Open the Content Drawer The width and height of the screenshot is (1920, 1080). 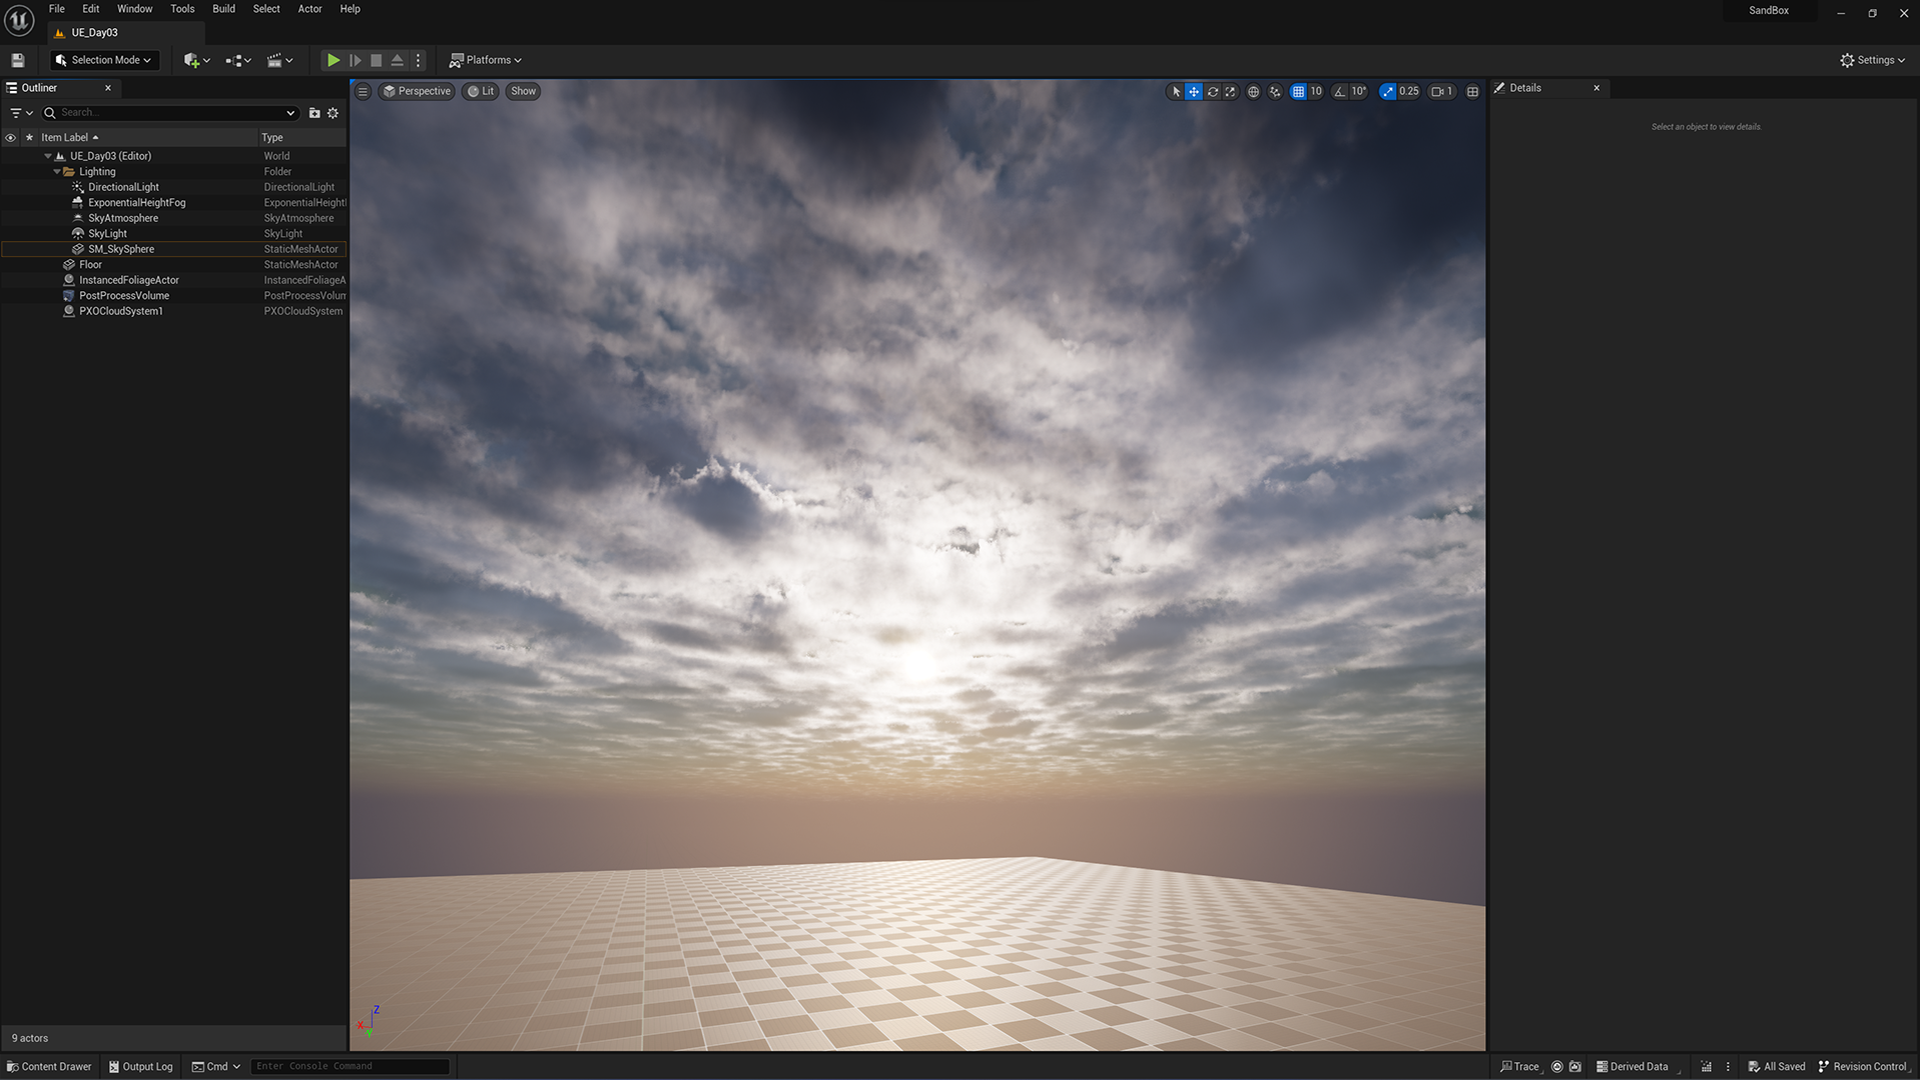49,1066
